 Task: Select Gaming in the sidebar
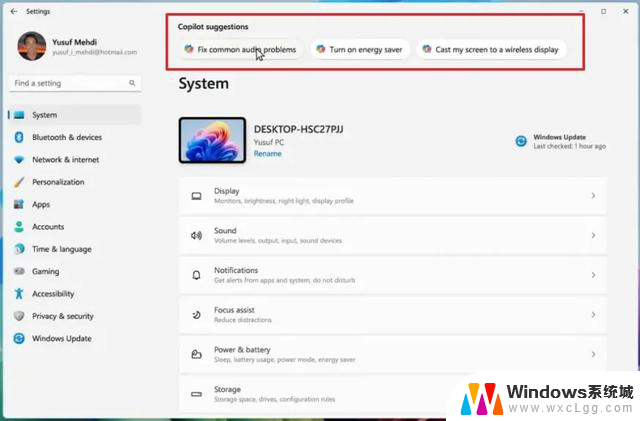click(x=75, y=271)
